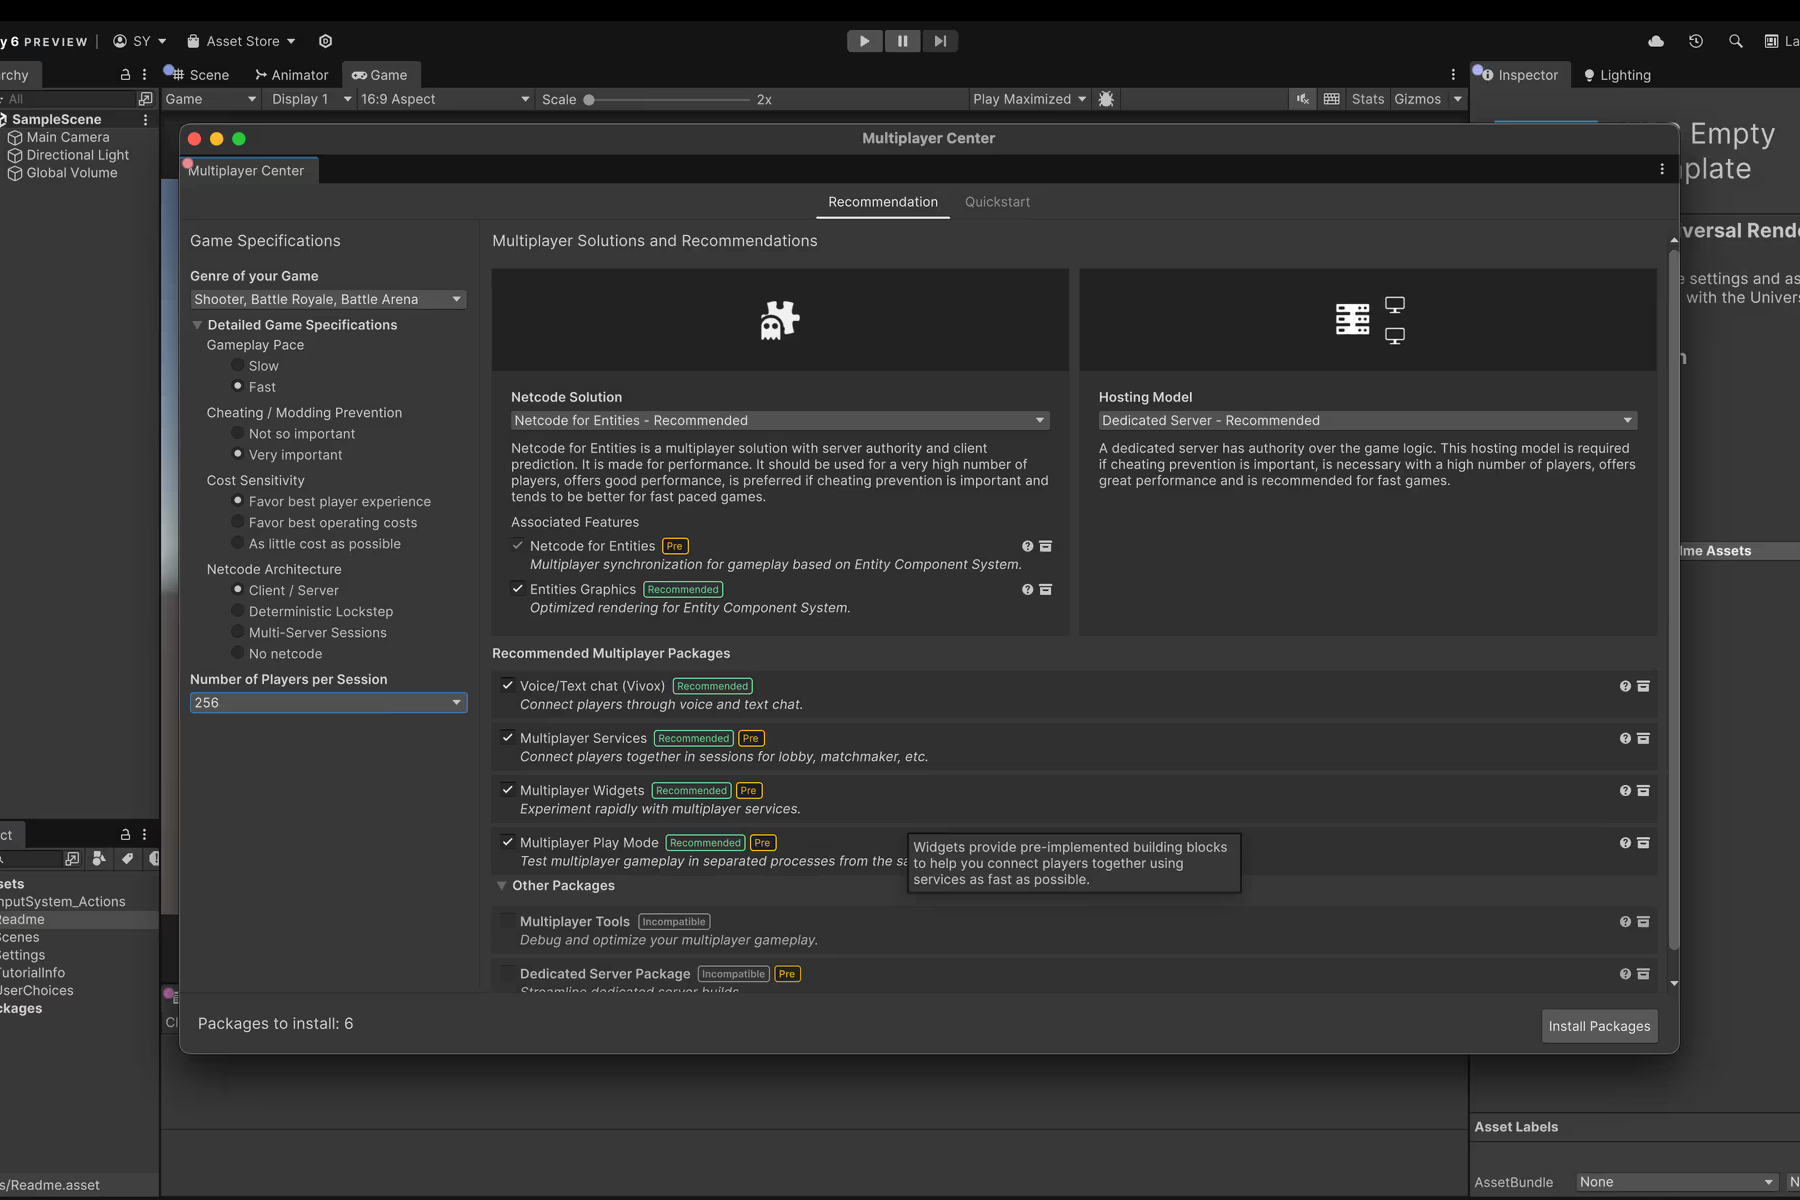The image size is (1800, 1200).
Task: Uncheck Multiplayer Play Mode package
Action: pyautogui.click(x=508, y=842)
